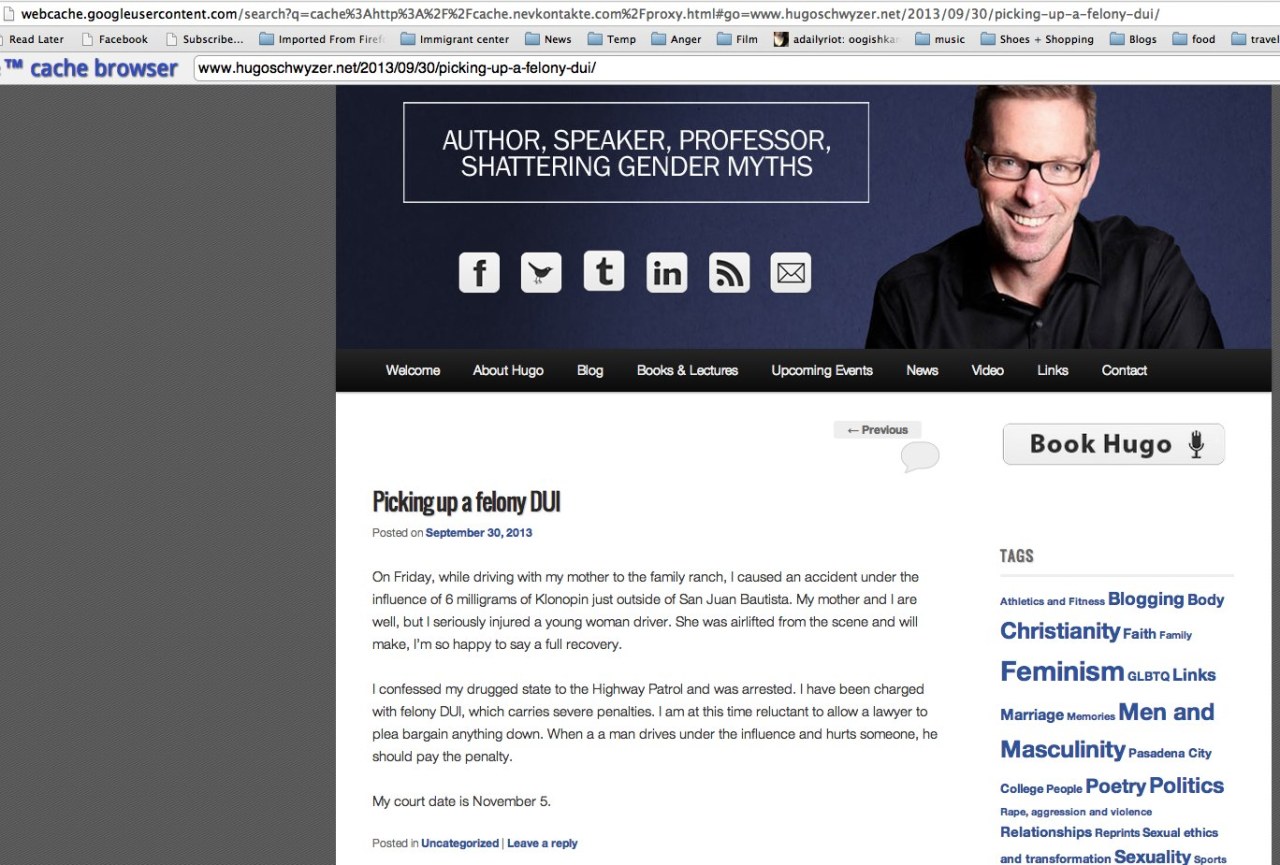Click the cache browser URL input field
The image size is (1280, 865).
(736, 69)
